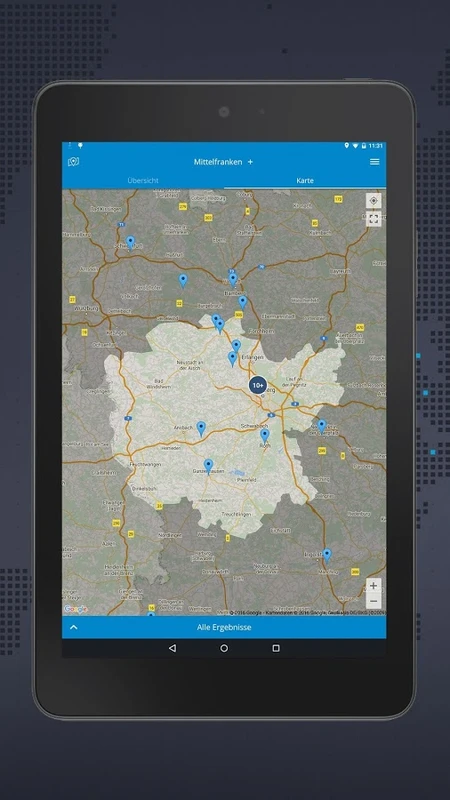Screen dimensions: 450x800
Task: Open the map region selector icon
Action: click(x=73, y=162)
